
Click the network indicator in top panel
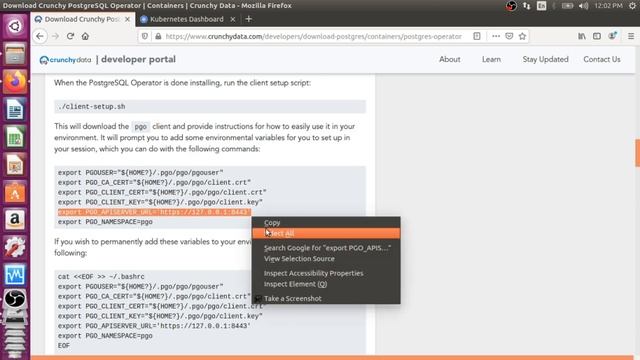coord(527,6)
